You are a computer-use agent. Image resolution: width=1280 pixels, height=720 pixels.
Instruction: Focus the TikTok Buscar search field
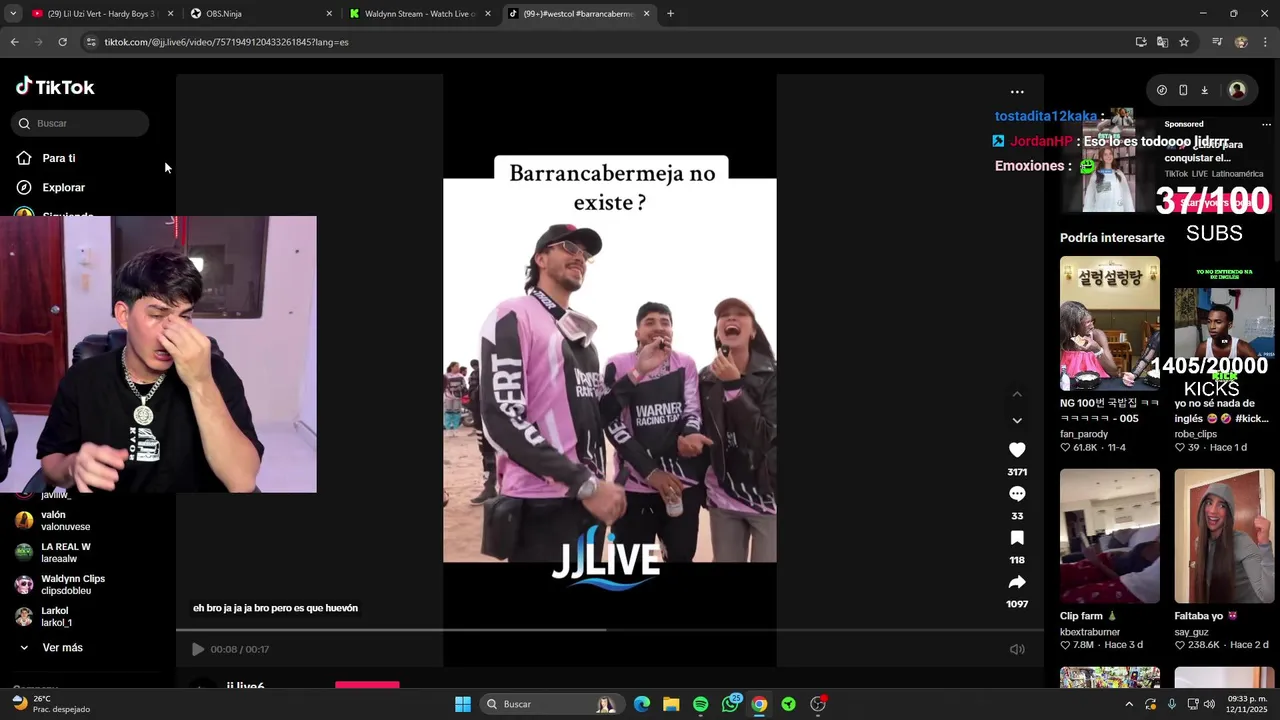[x=80, y=123]
